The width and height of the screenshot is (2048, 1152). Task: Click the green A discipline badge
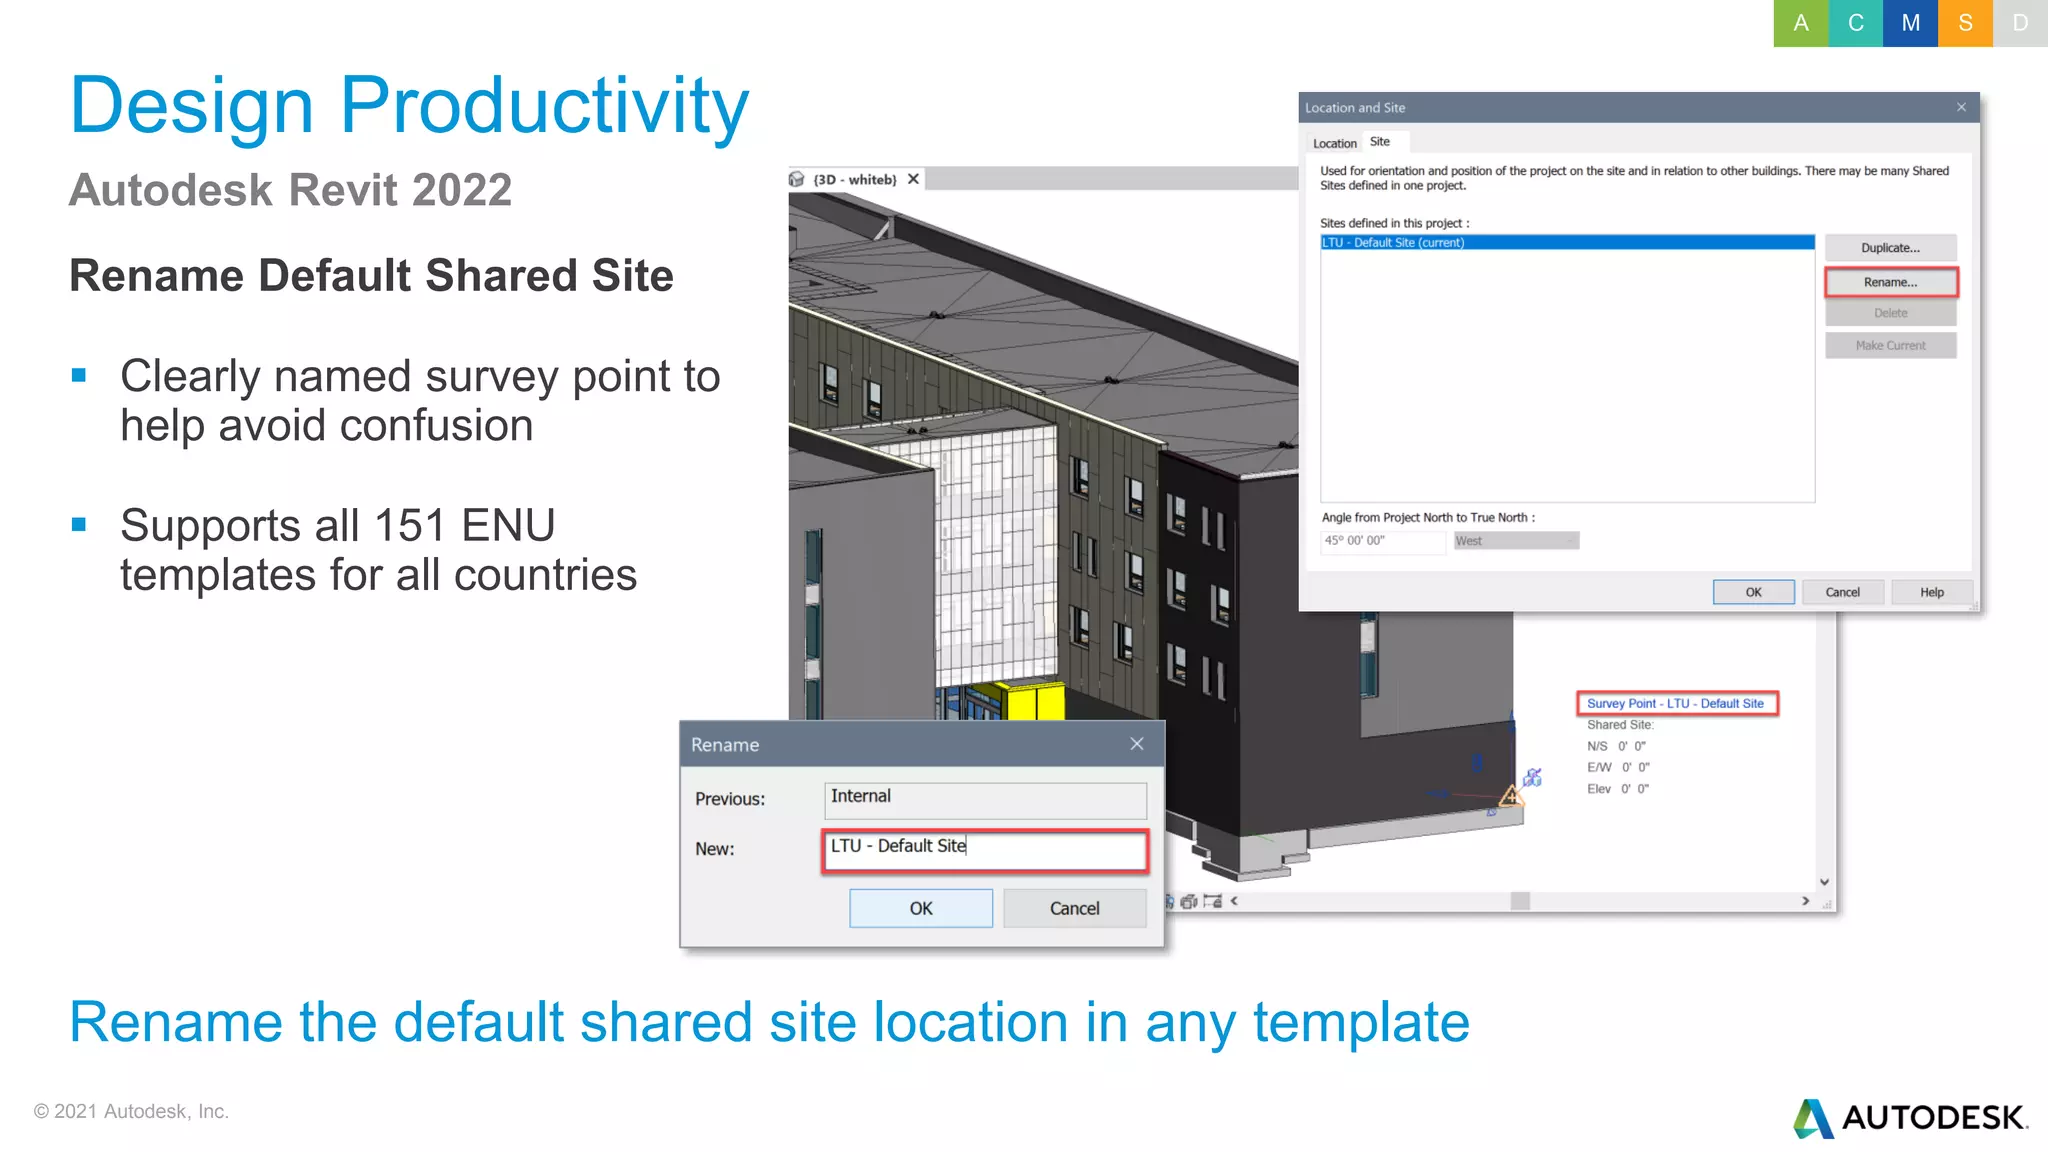[x=1801, y=23]
